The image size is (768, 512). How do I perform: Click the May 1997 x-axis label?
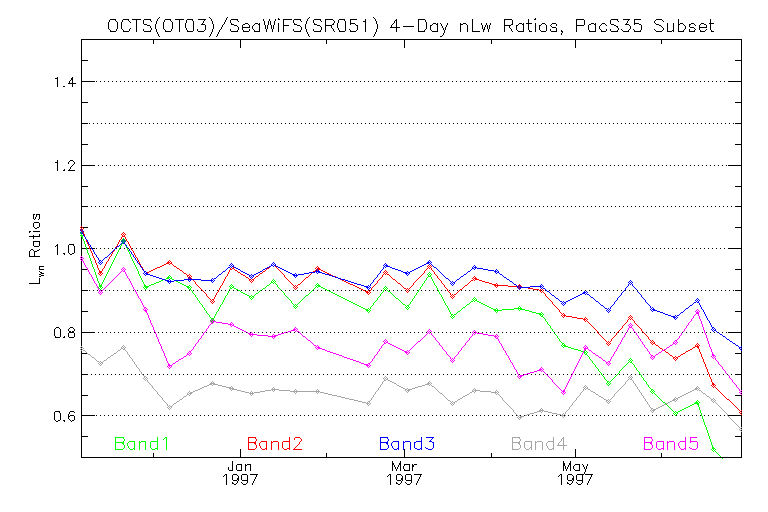[x=575, y=473]
